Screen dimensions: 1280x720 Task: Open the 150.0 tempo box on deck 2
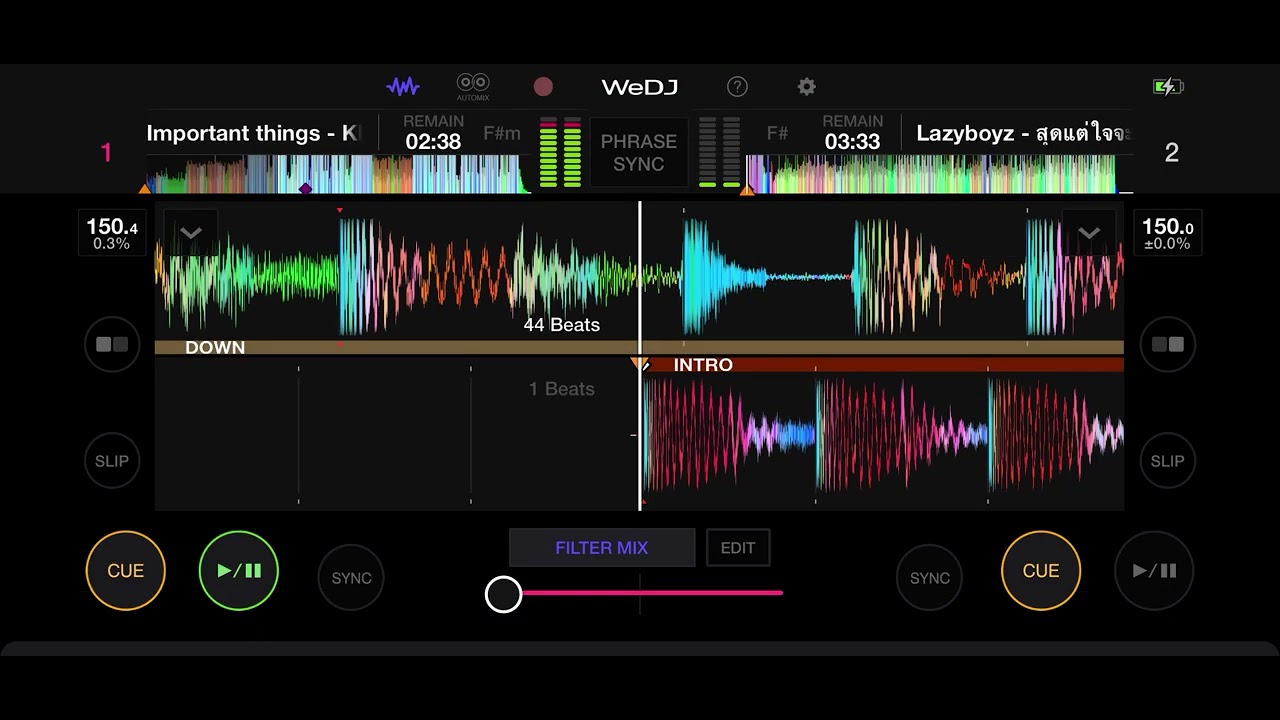[x=1168, y=233]
